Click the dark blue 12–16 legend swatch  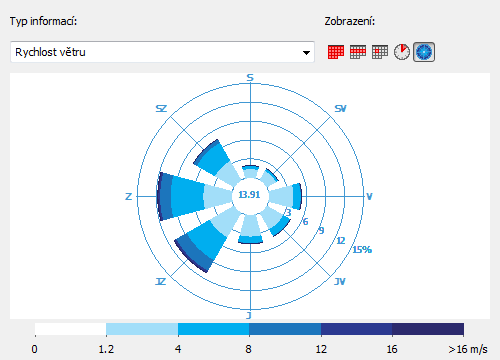pos(356,329)
